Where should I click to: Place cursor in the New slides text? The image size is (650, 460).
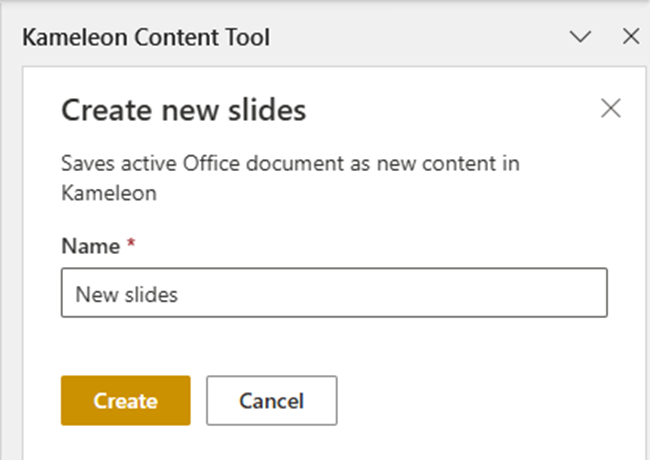[x=126, y=294]
